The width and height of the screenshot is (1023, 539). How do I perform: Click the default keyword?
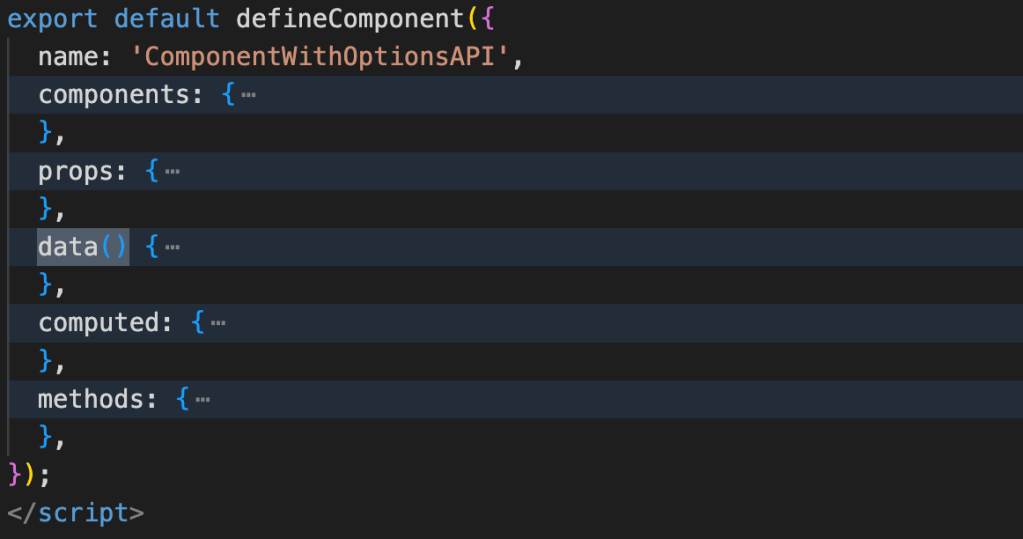click(x=167, y=20)
